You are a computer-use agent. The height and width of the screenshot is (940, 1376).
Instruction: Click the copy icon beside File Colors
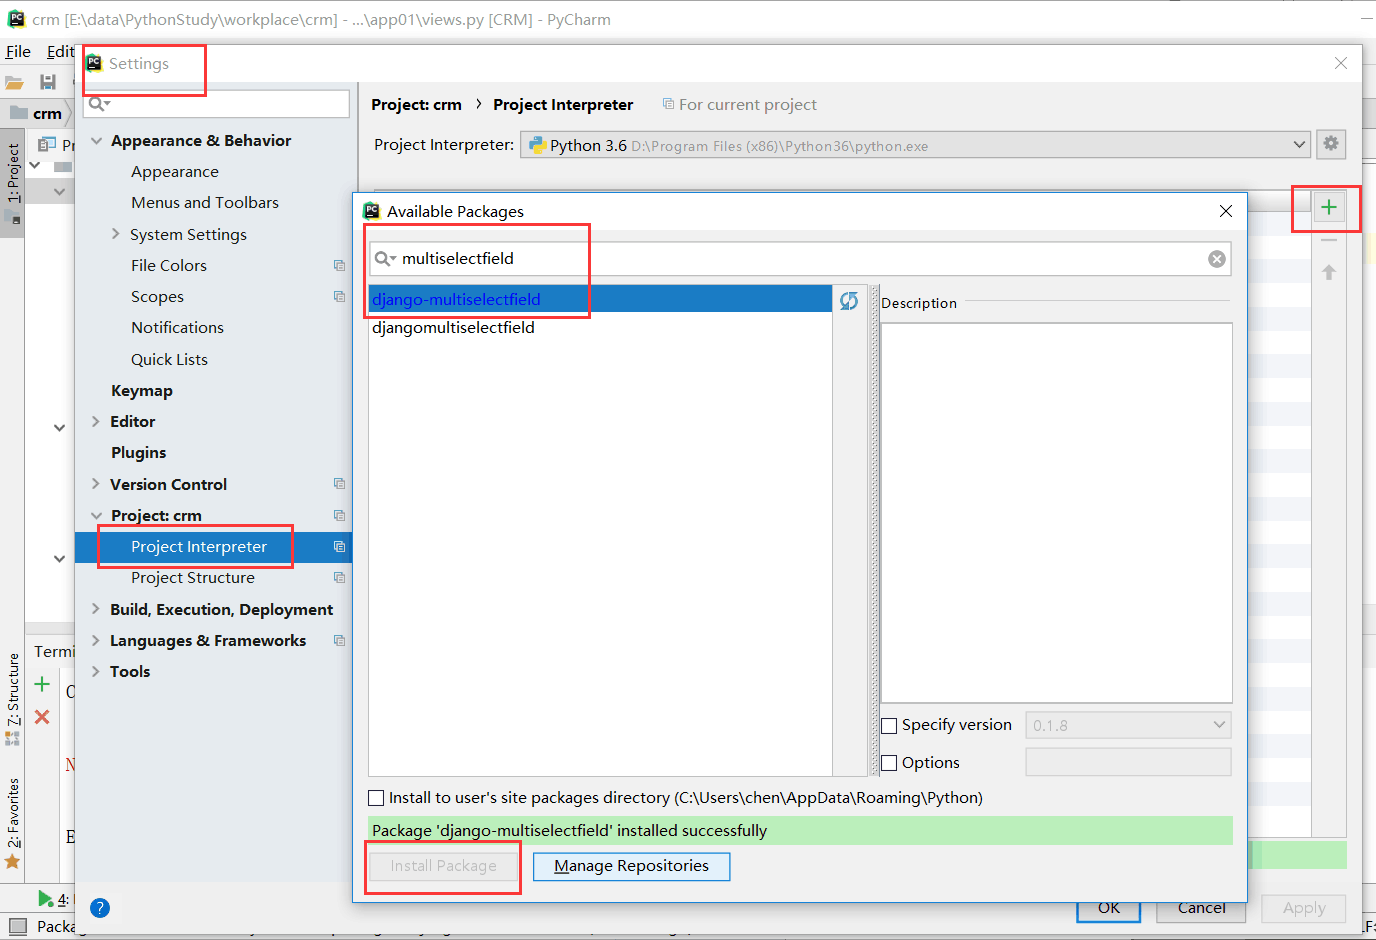(339, 266)
